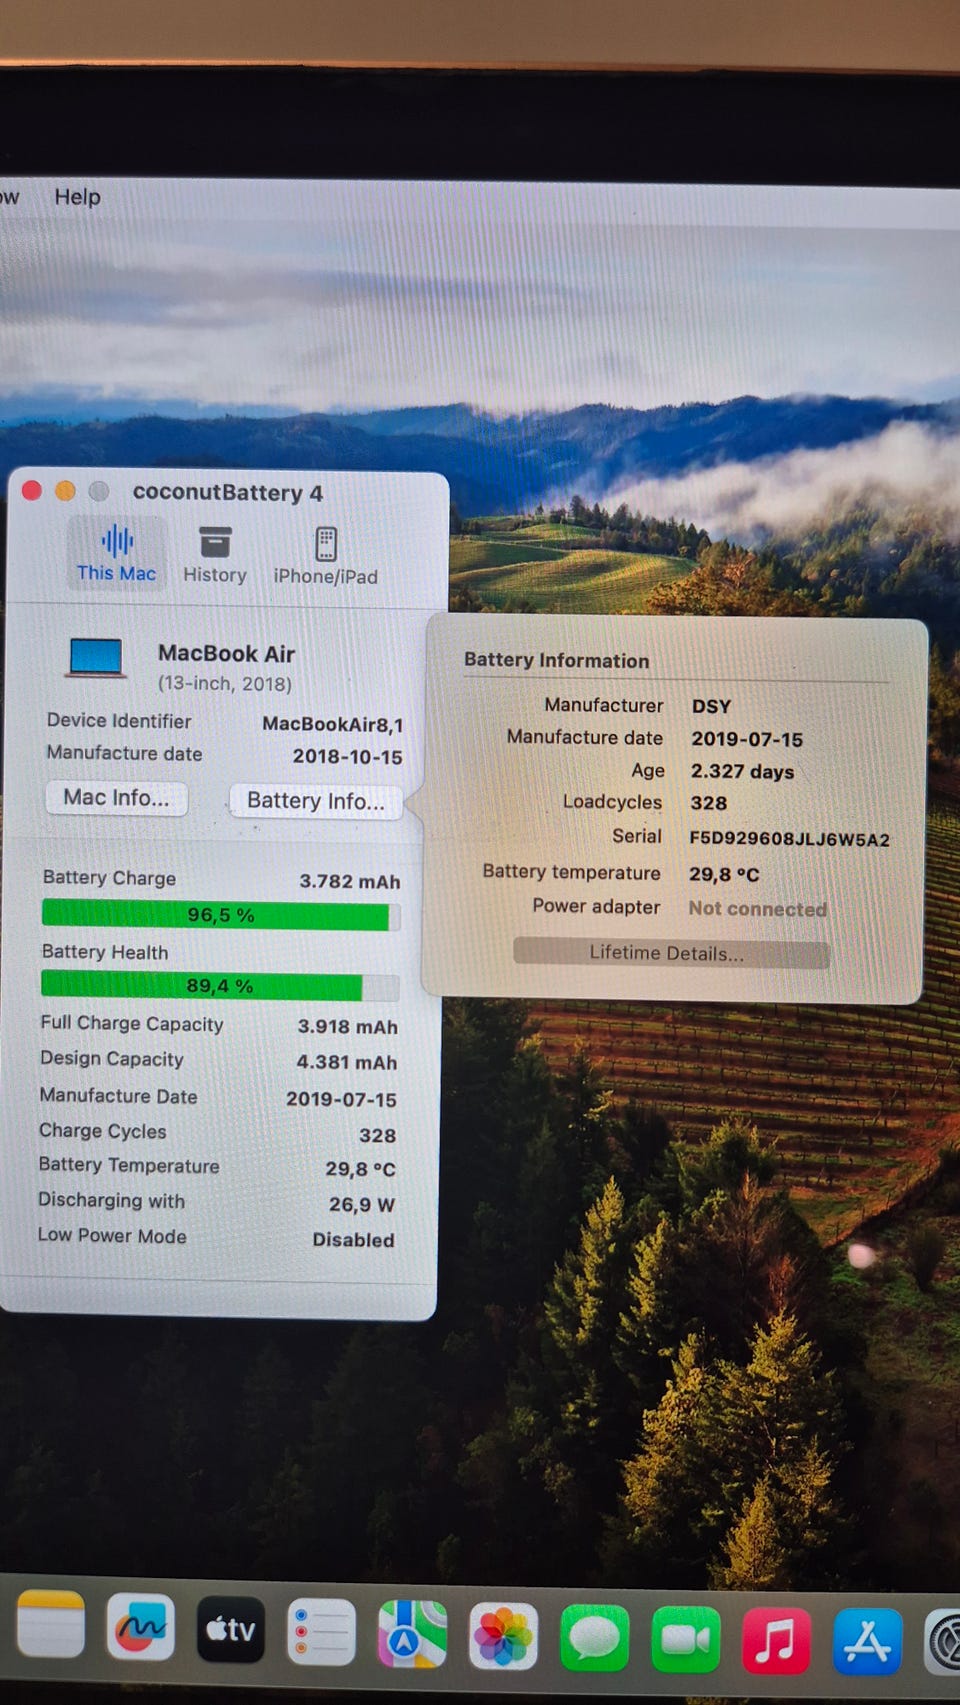This screenshot has height=1705, width=960.
Task: Click the serial F5D929608JLJ6W5A2 value
Action: tap(789, 839)
